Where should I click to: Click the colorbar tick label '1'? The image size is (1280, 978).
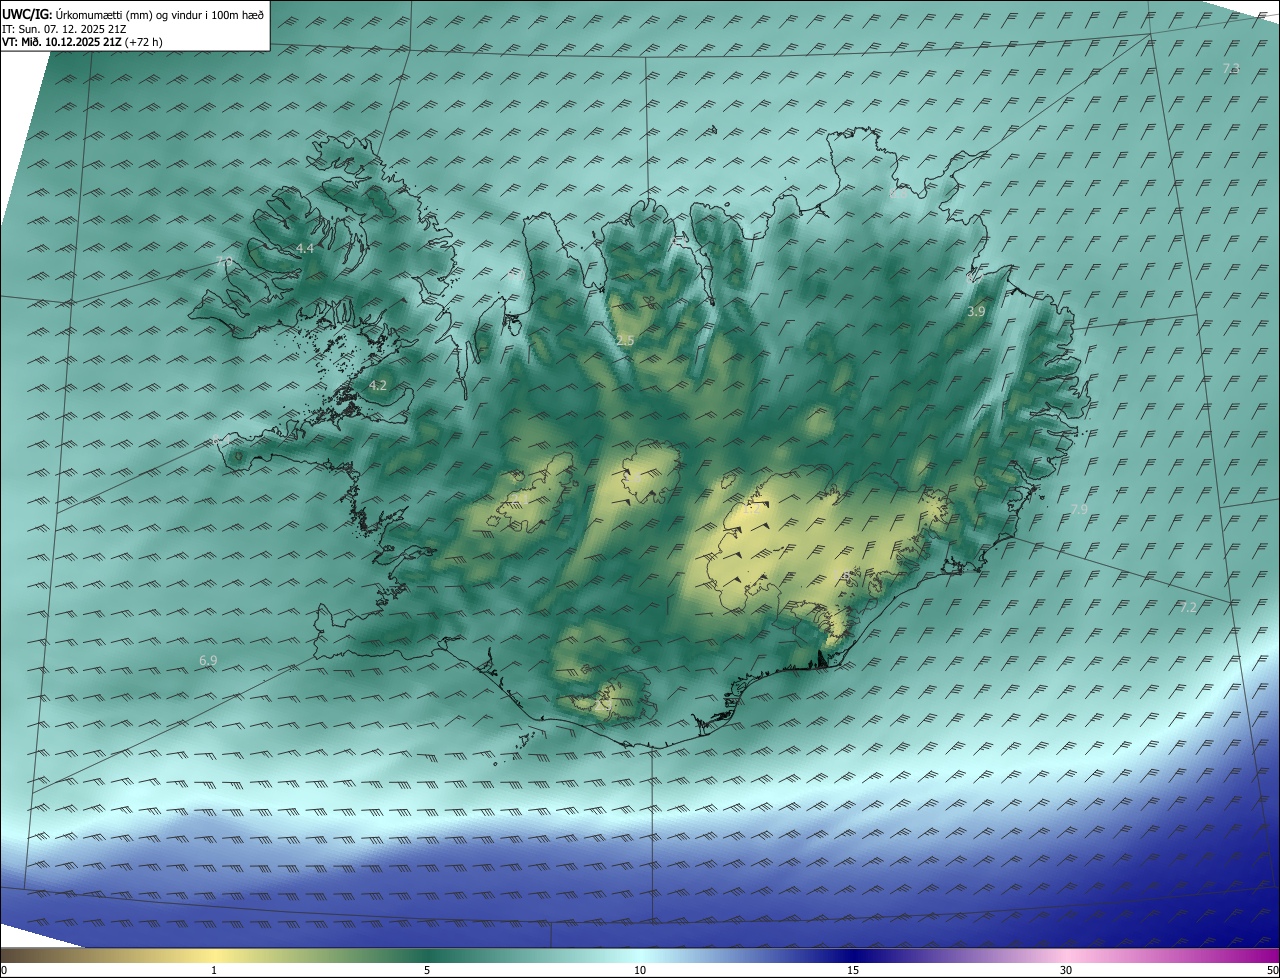[x=214, y=970]
